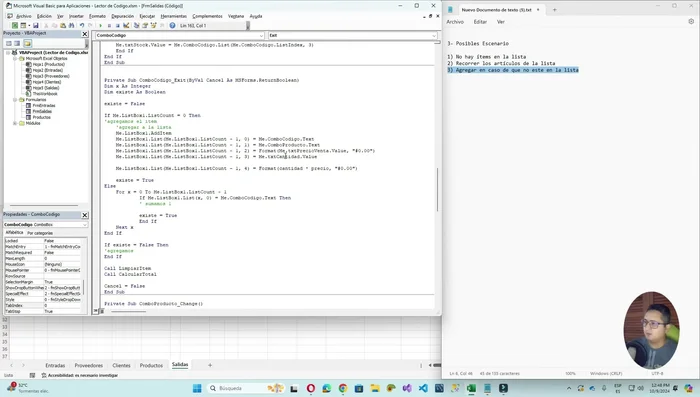
Task: Open the ComboCodigo ComboBox properties object selector
Action: pos(46,225)
